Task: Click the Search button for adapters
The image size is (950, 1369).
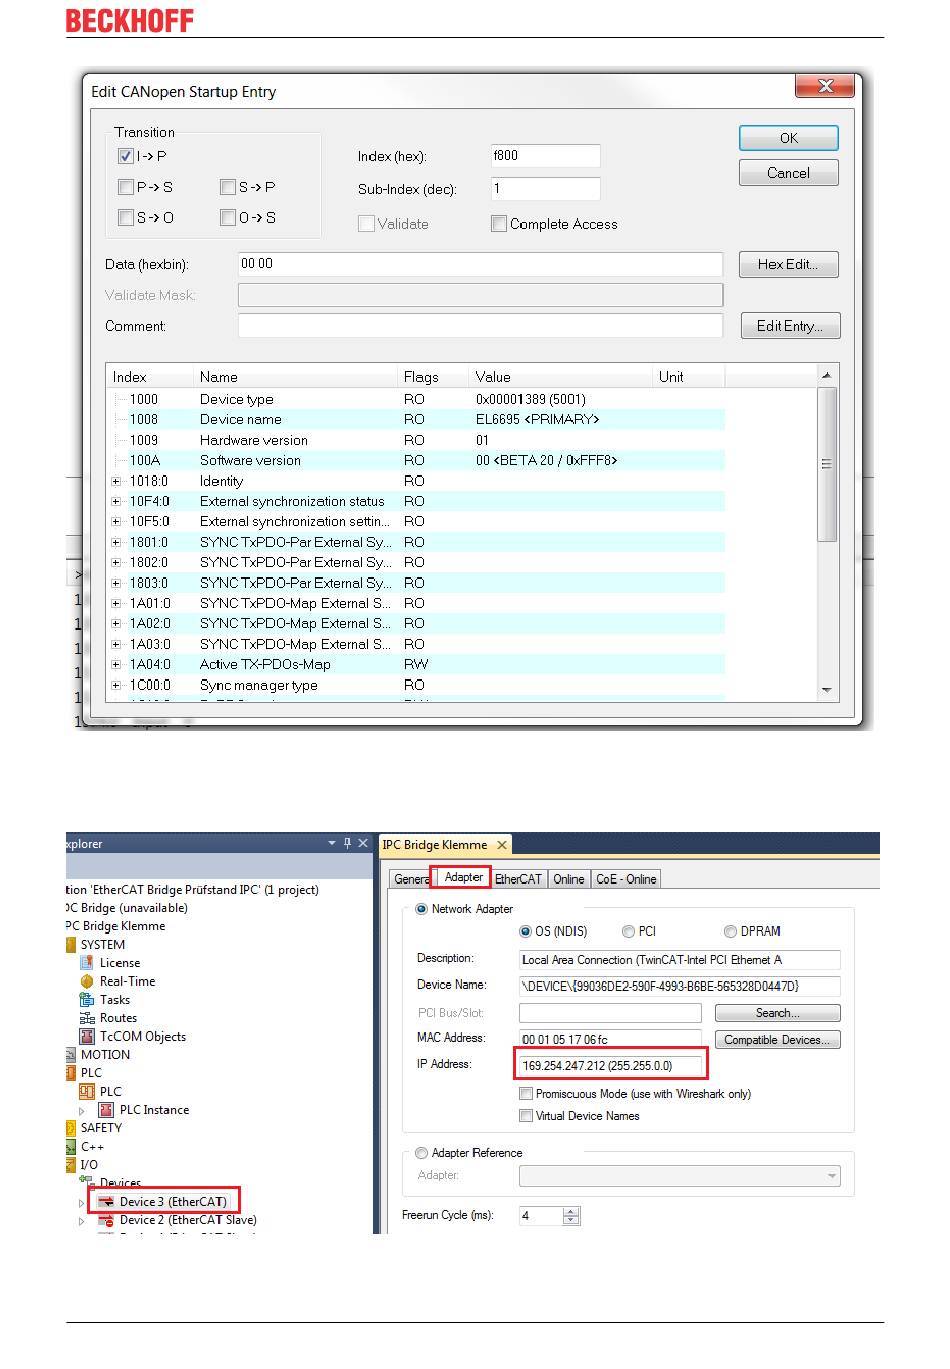Action: click(777, 1013)
